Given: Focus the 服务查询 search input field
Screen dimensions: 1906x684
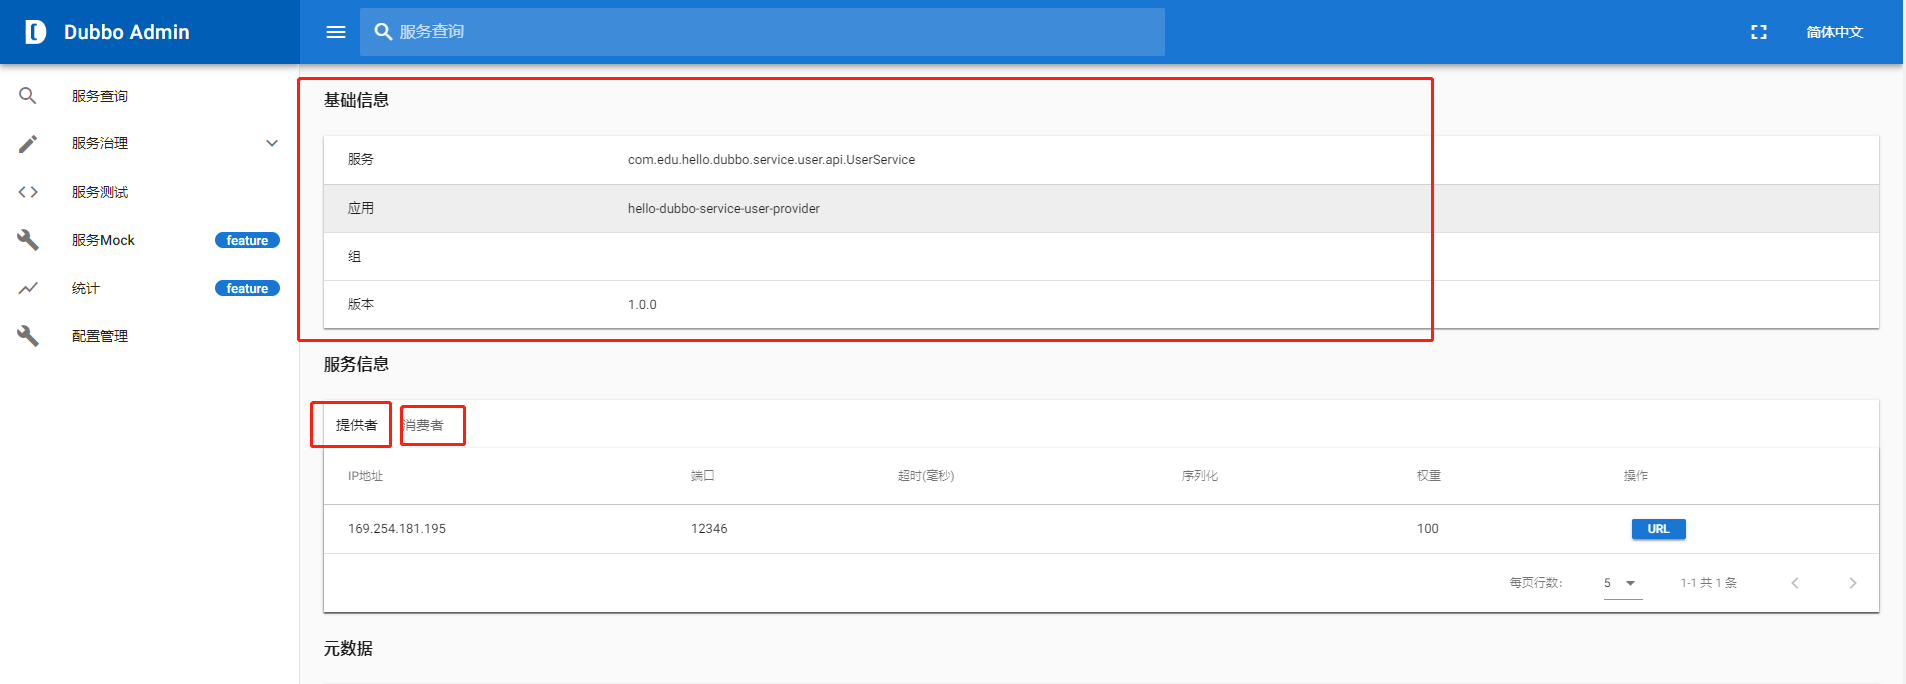Looking at the screenshot, I should click(x=762, y=32).
